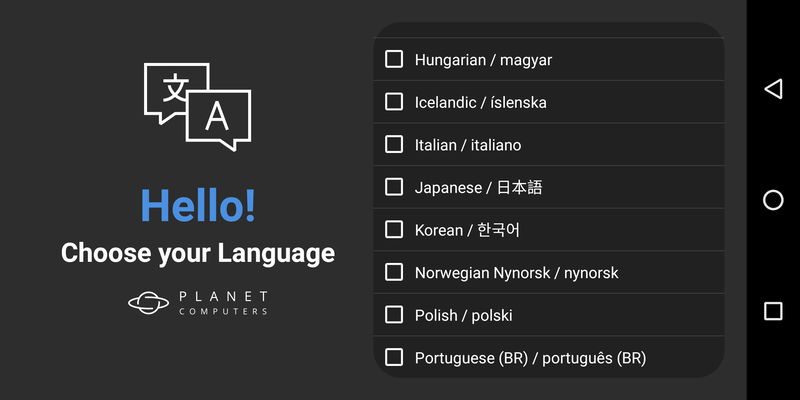Screen dimensions: 800x400
Task: Tap the Android back navigation triangle
Action: (x=772, y=89)
